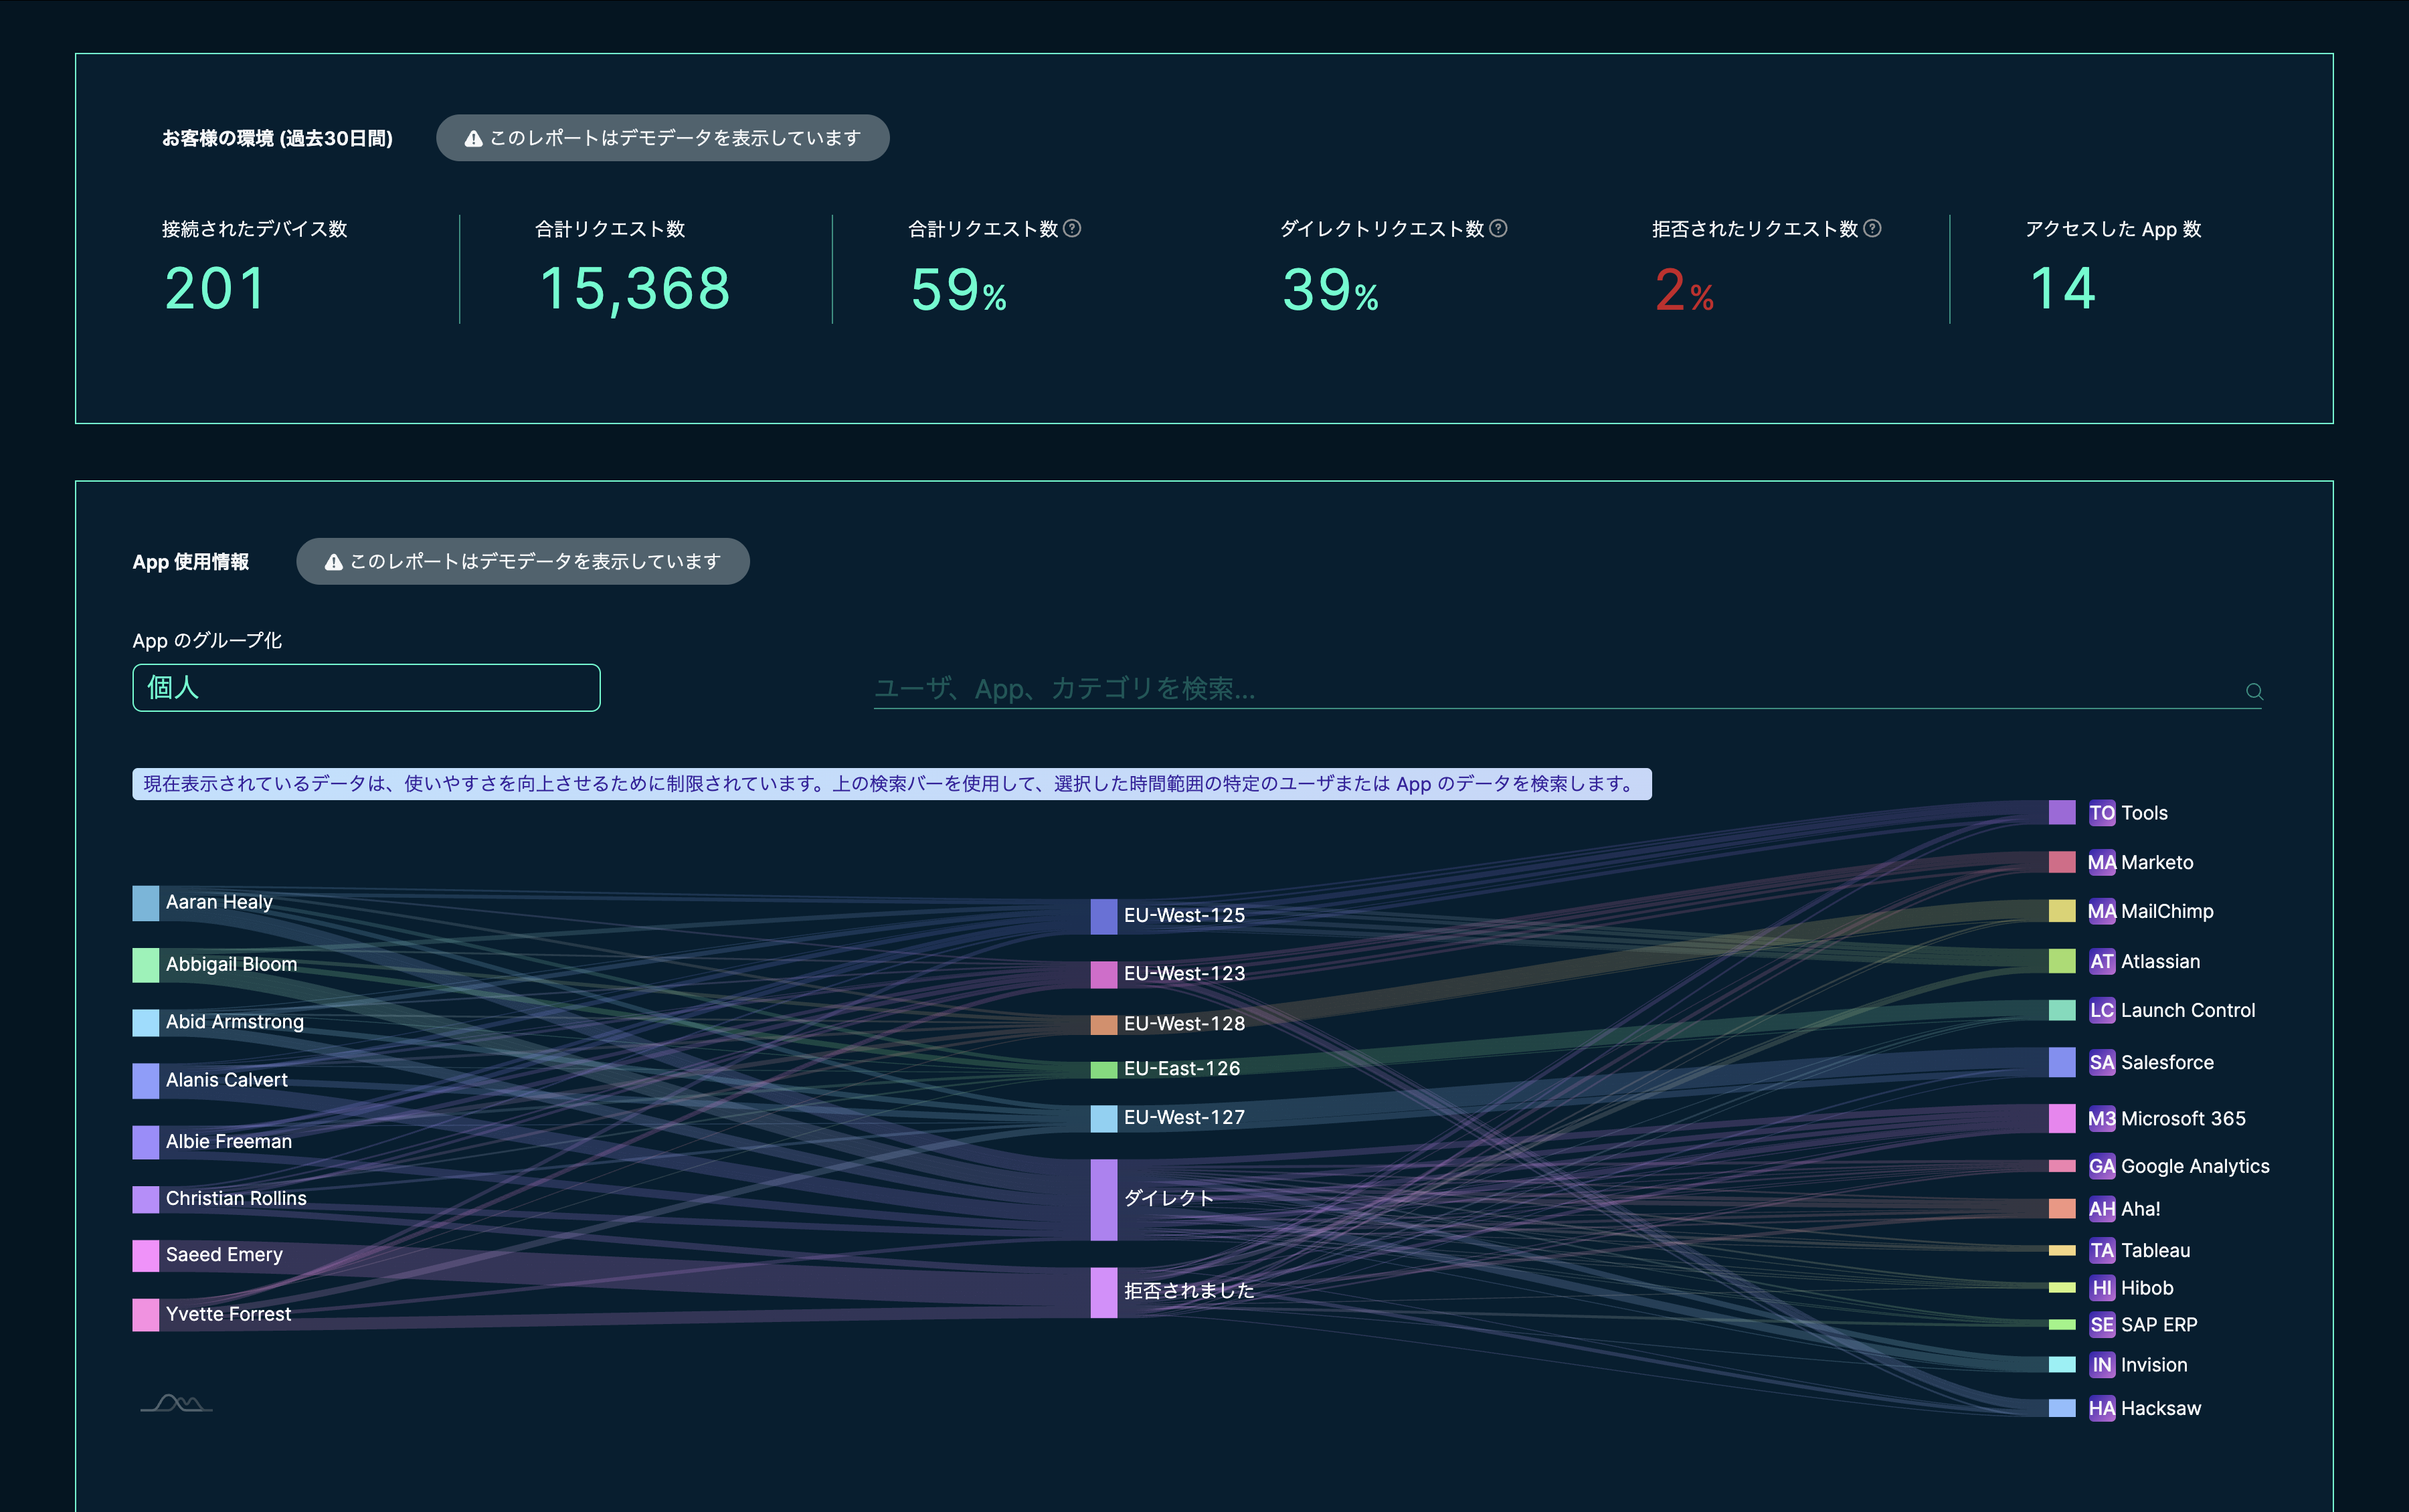The height and width of the screenshot is (1512, 2409).
Task: Click the M3 badge for Microsoft 365
Action: click(2102, 1118)
